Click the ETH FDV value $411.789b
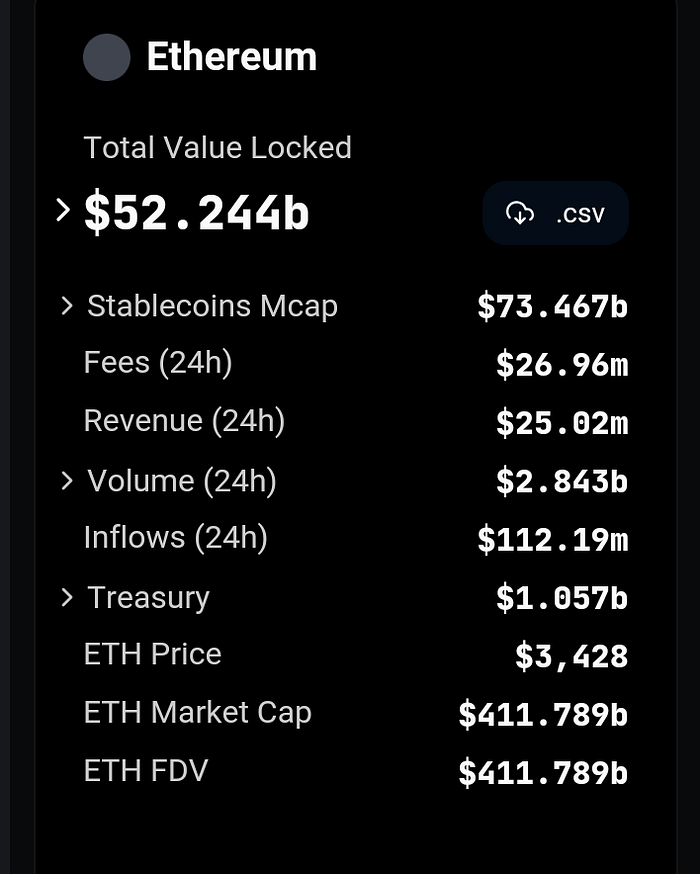The image size is (700, 874). (x=543, y=772)
